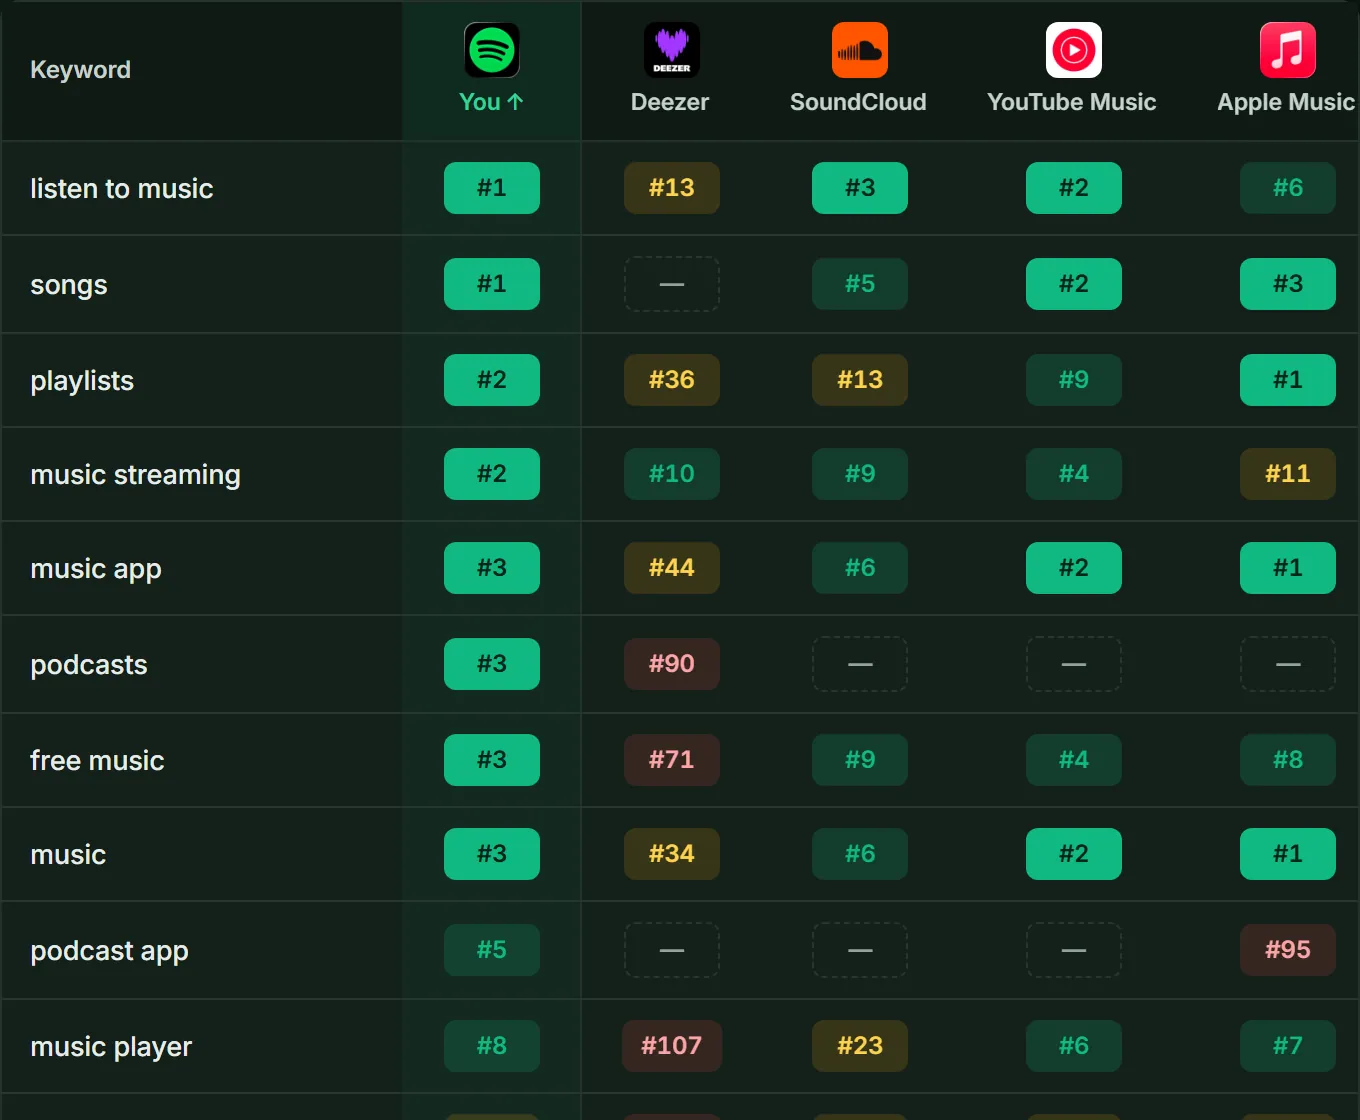Click Apple Music's #6 rank for listen to music
This screenshot has height=1120, width=1360.
1288,188
